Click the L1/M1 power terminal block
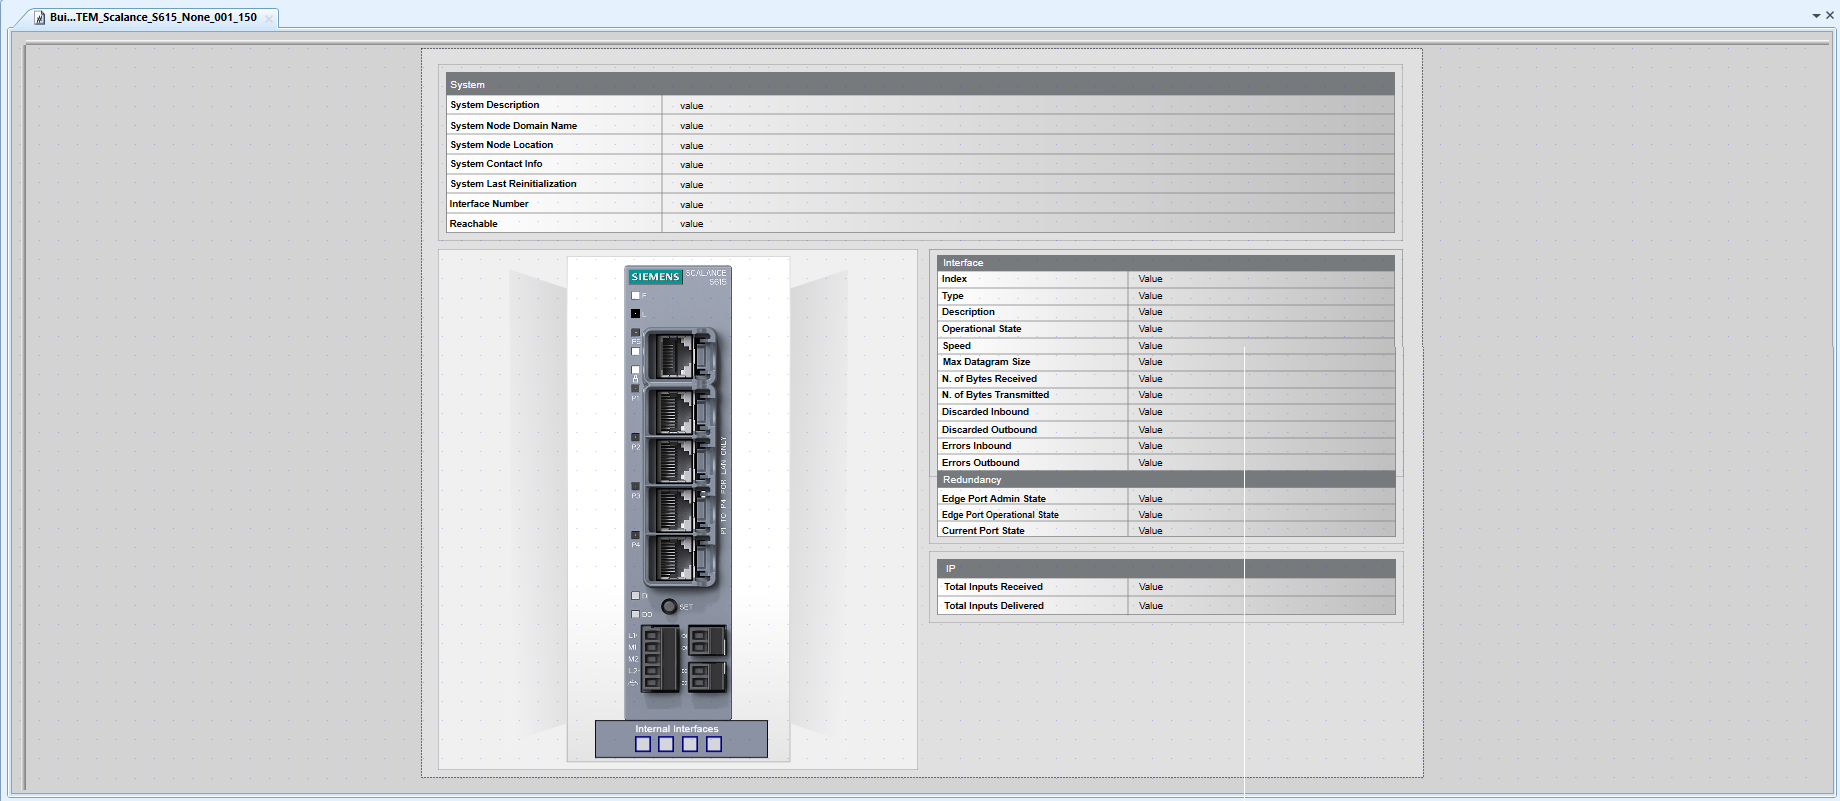This screenshot has height=801, width=1840. pyautogui.click(x=659, y=659)
